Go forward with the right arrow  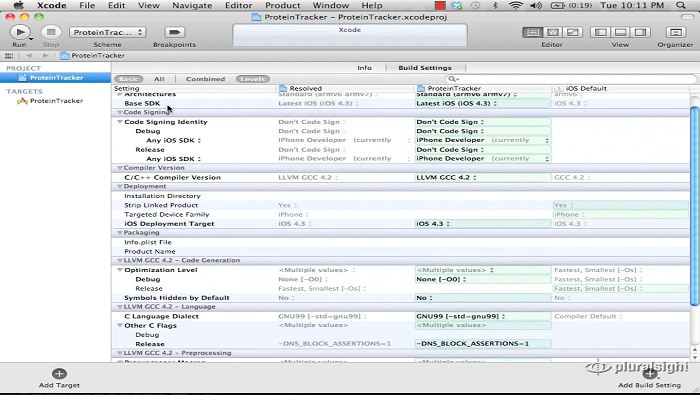(45, 56)
